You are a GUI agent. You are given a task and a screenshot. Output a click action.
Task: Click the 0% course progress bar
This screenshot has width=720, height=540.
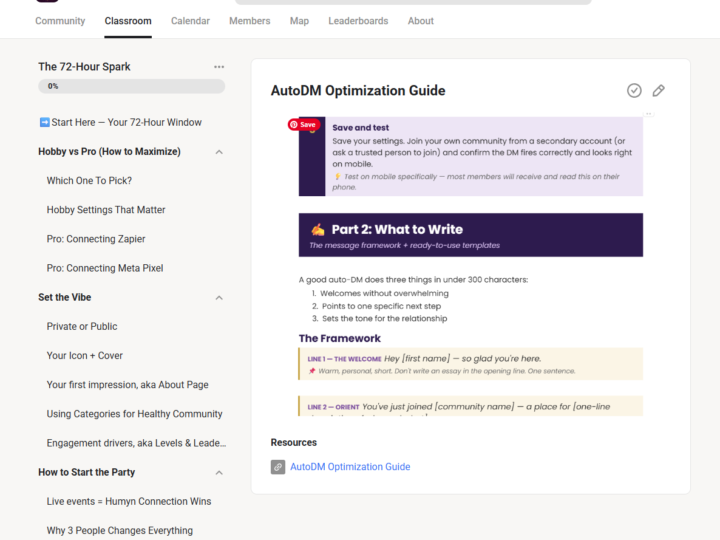(131, 86)
